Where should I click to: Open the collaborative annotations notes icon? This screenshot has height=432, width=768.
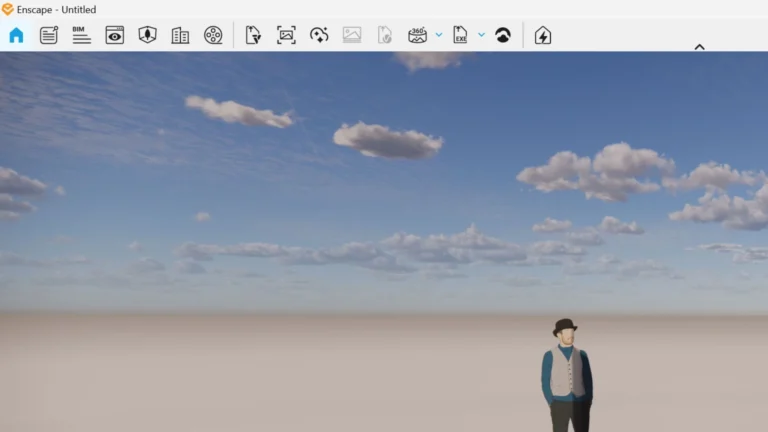pos(48,35)
